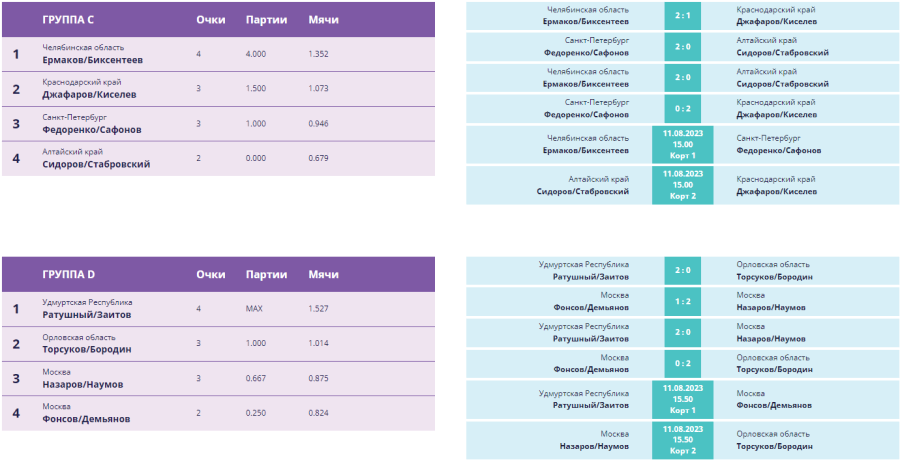Click the 0:2 score of Федоренко vs Джафаров

pyautogui.click(x=682, y=108)
